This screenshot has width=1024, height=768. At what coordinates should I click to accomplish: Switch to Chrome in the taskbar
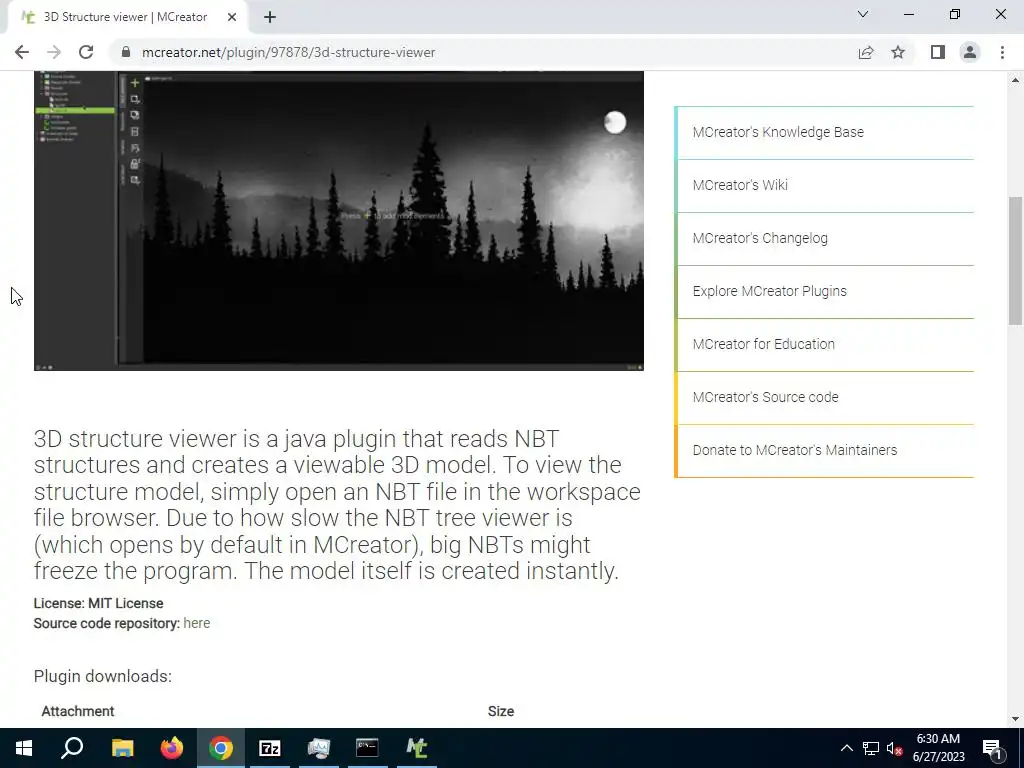tap(221, 748)
